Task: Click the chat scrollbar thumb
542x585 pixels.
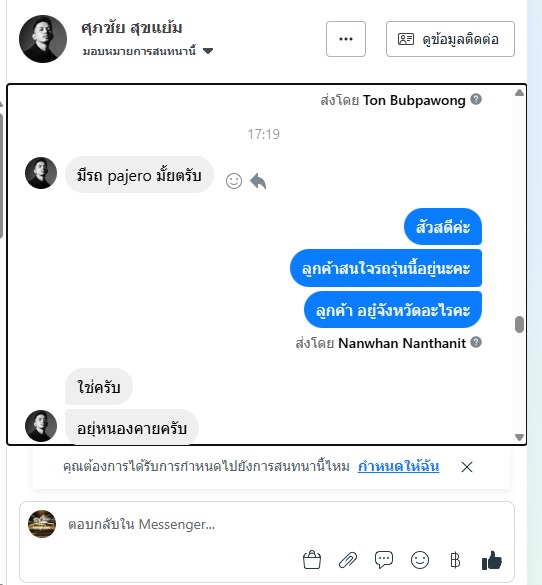Action: coord(519,324)
